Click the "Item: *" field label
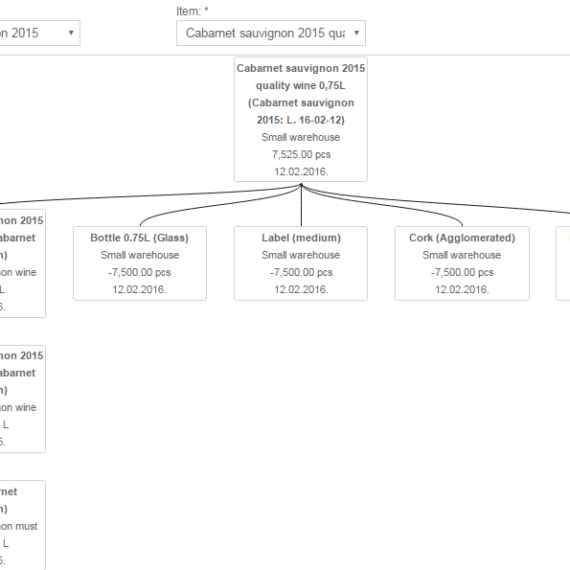570x570 pixels. [192, 11]
